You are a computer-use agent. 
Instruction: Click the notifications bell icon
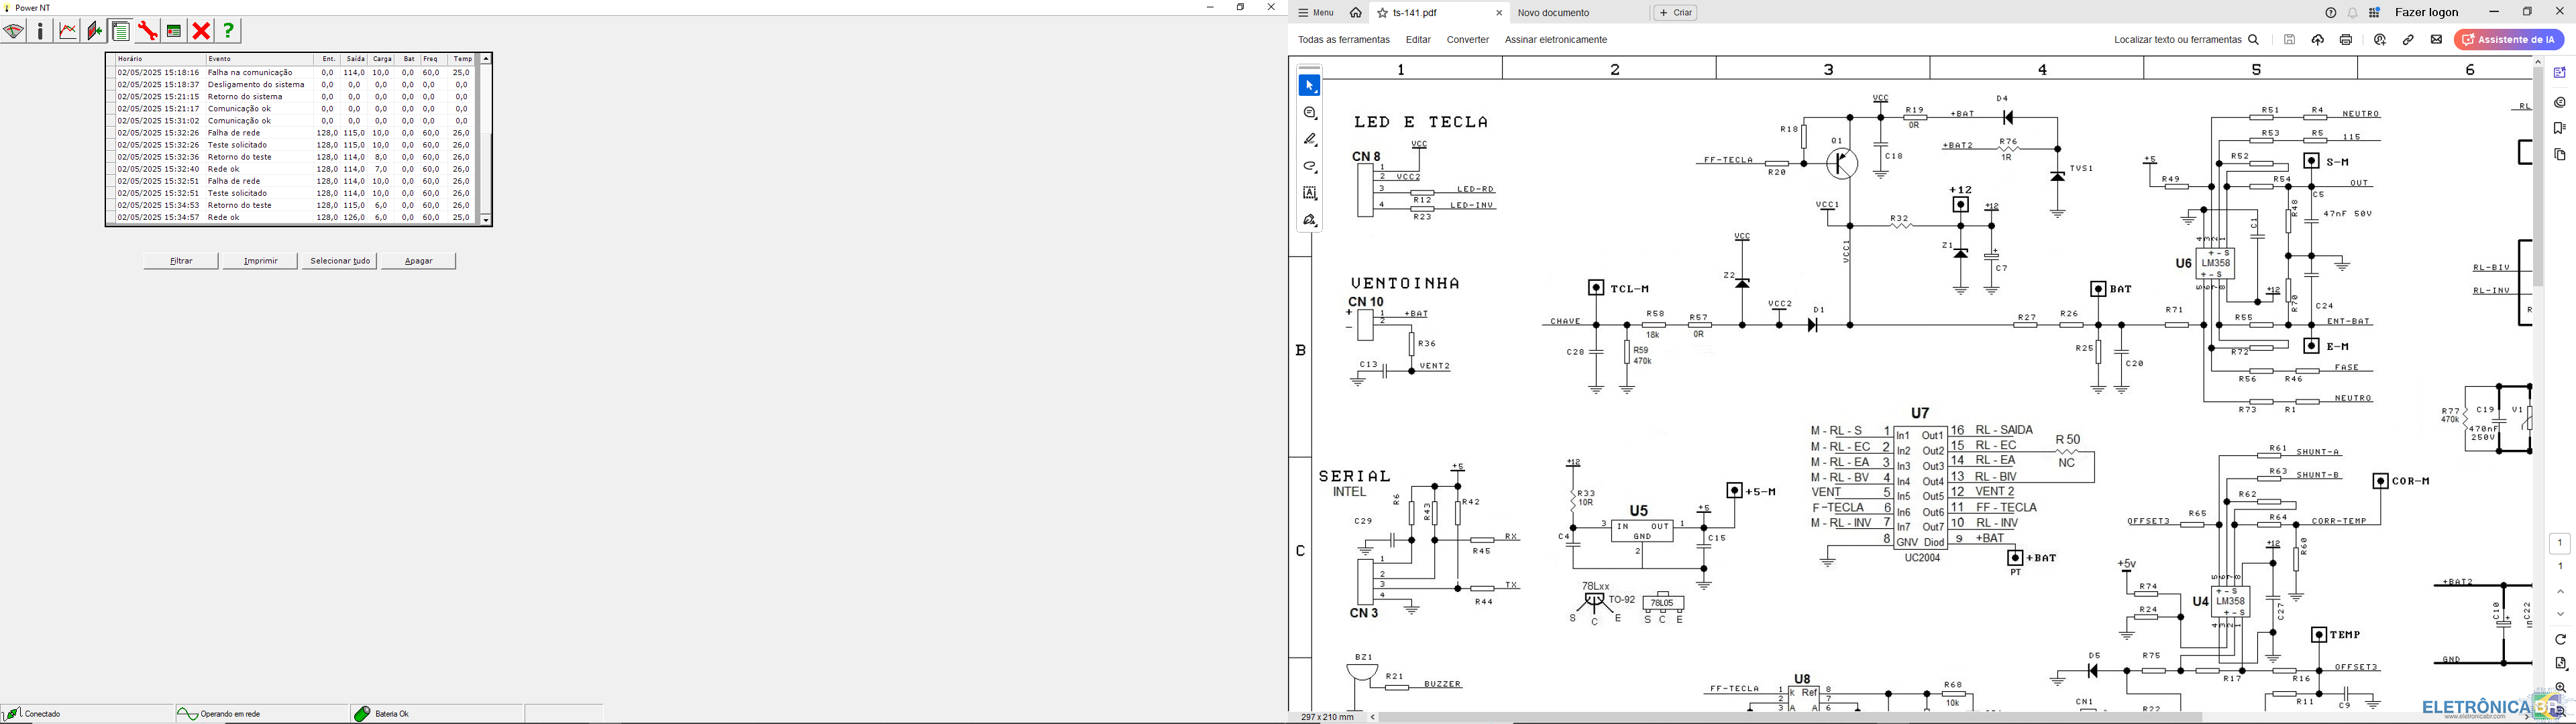pos(2353,13)
